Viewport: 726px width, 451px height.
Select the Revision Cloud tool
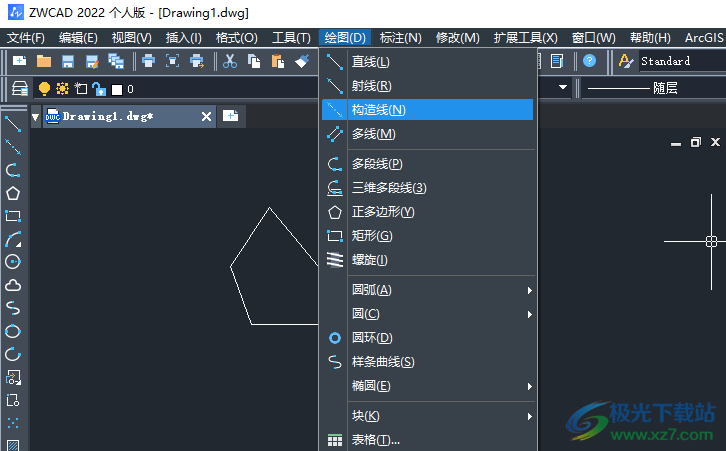pos(13,285)
